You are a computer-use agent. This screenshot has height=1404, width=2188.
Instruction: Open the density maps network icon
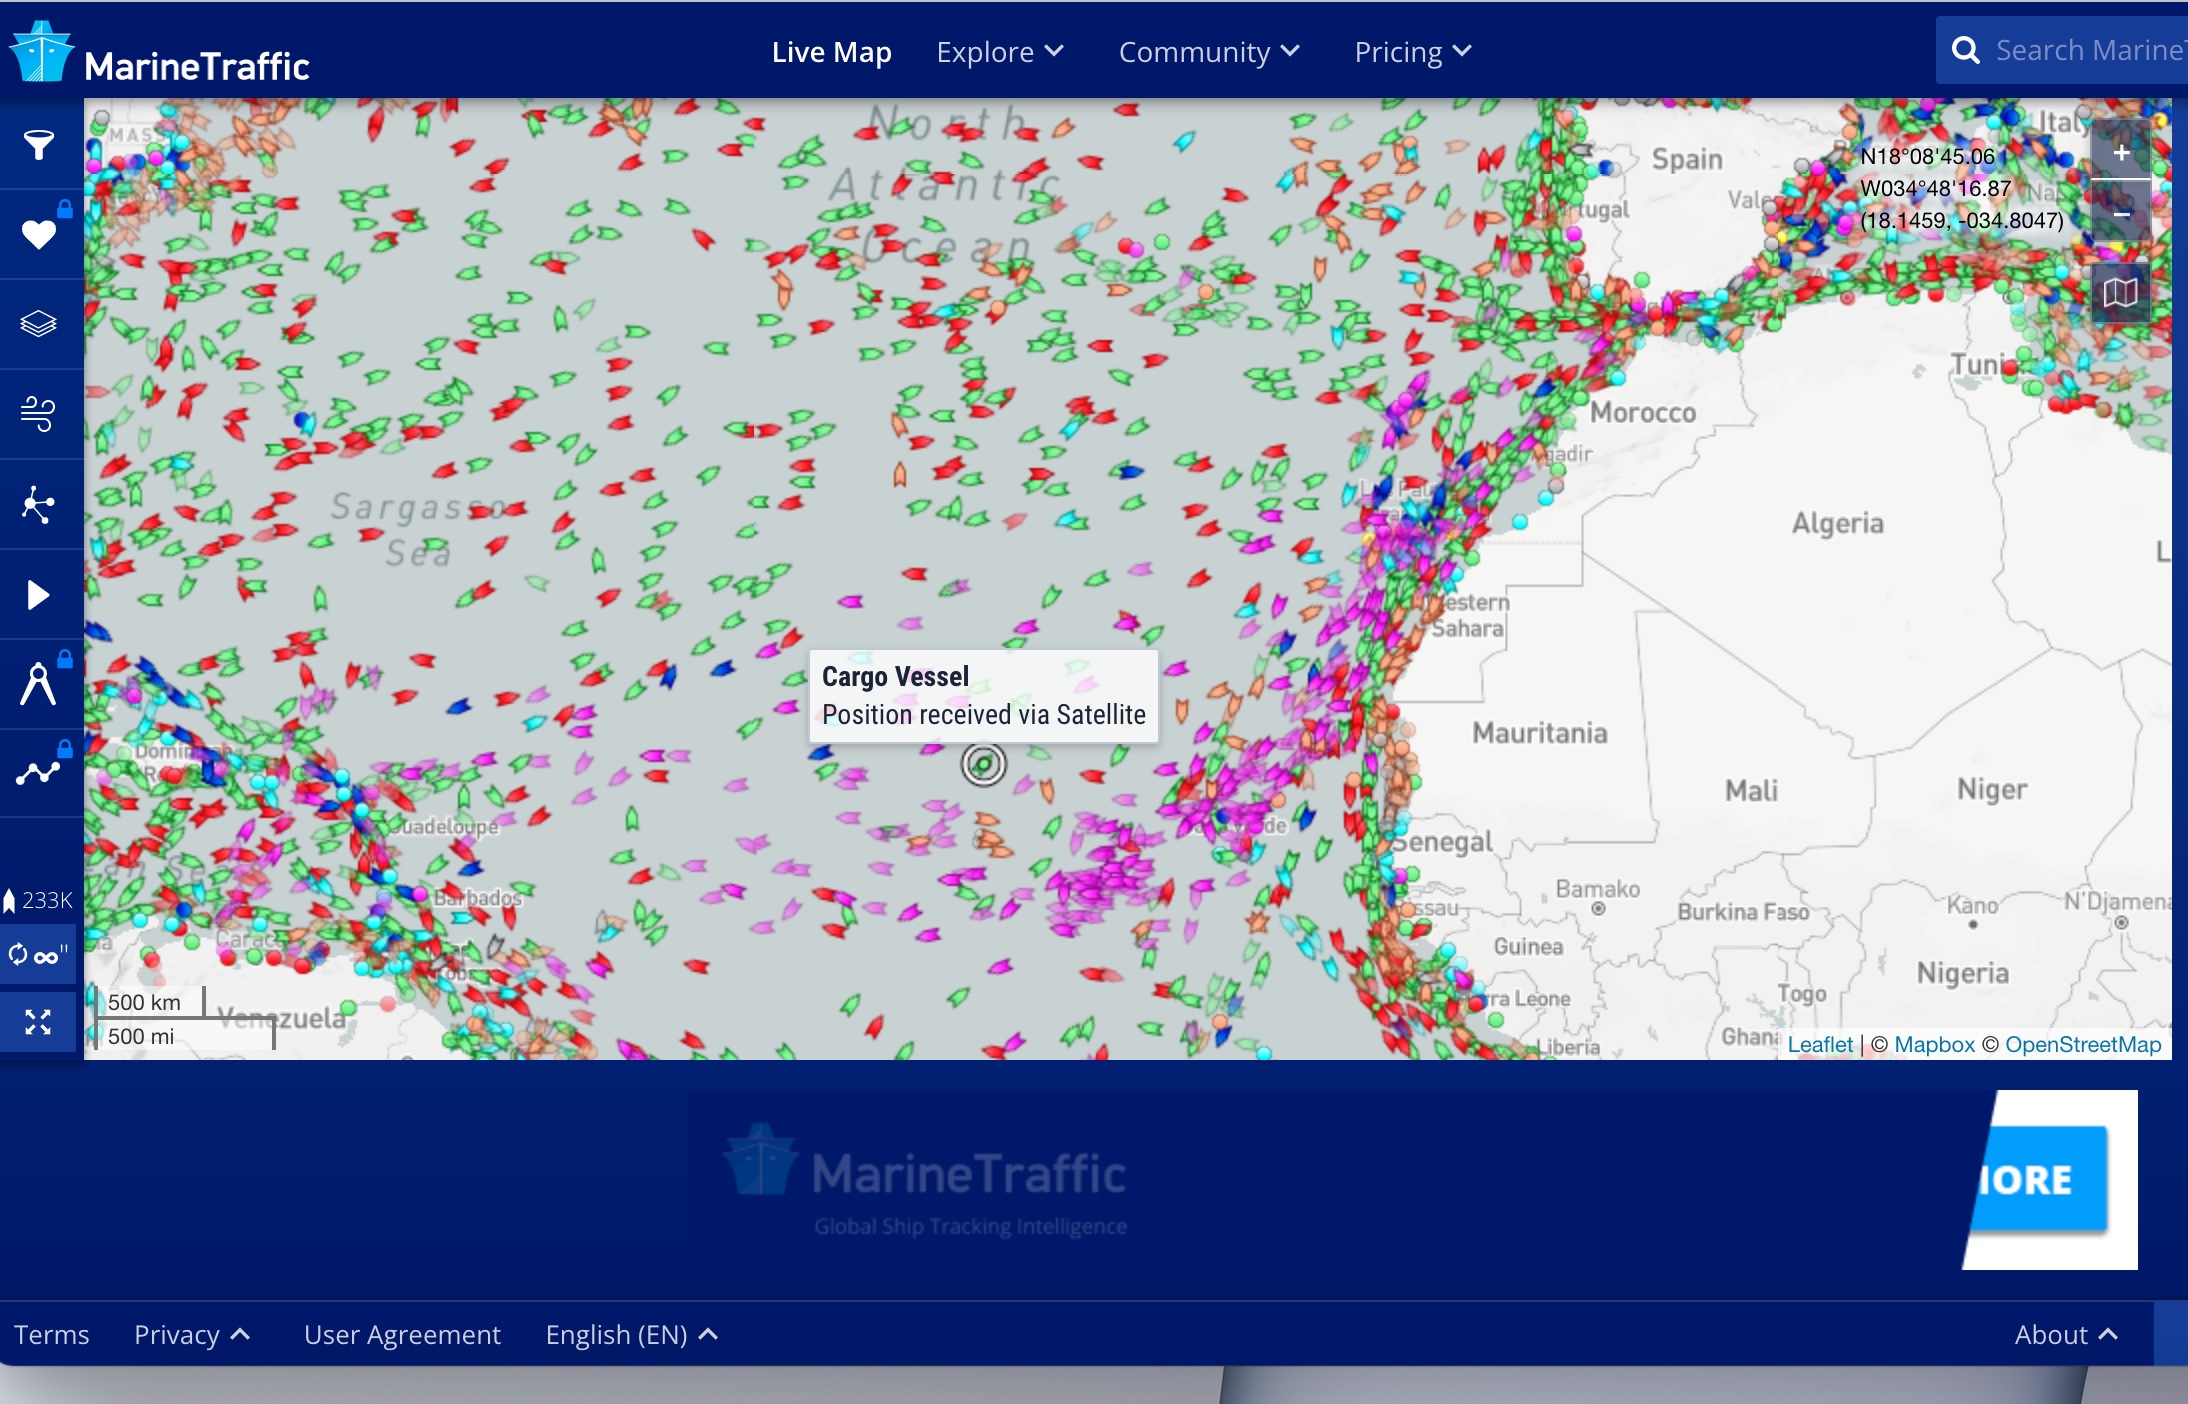(x=39, y=504)
